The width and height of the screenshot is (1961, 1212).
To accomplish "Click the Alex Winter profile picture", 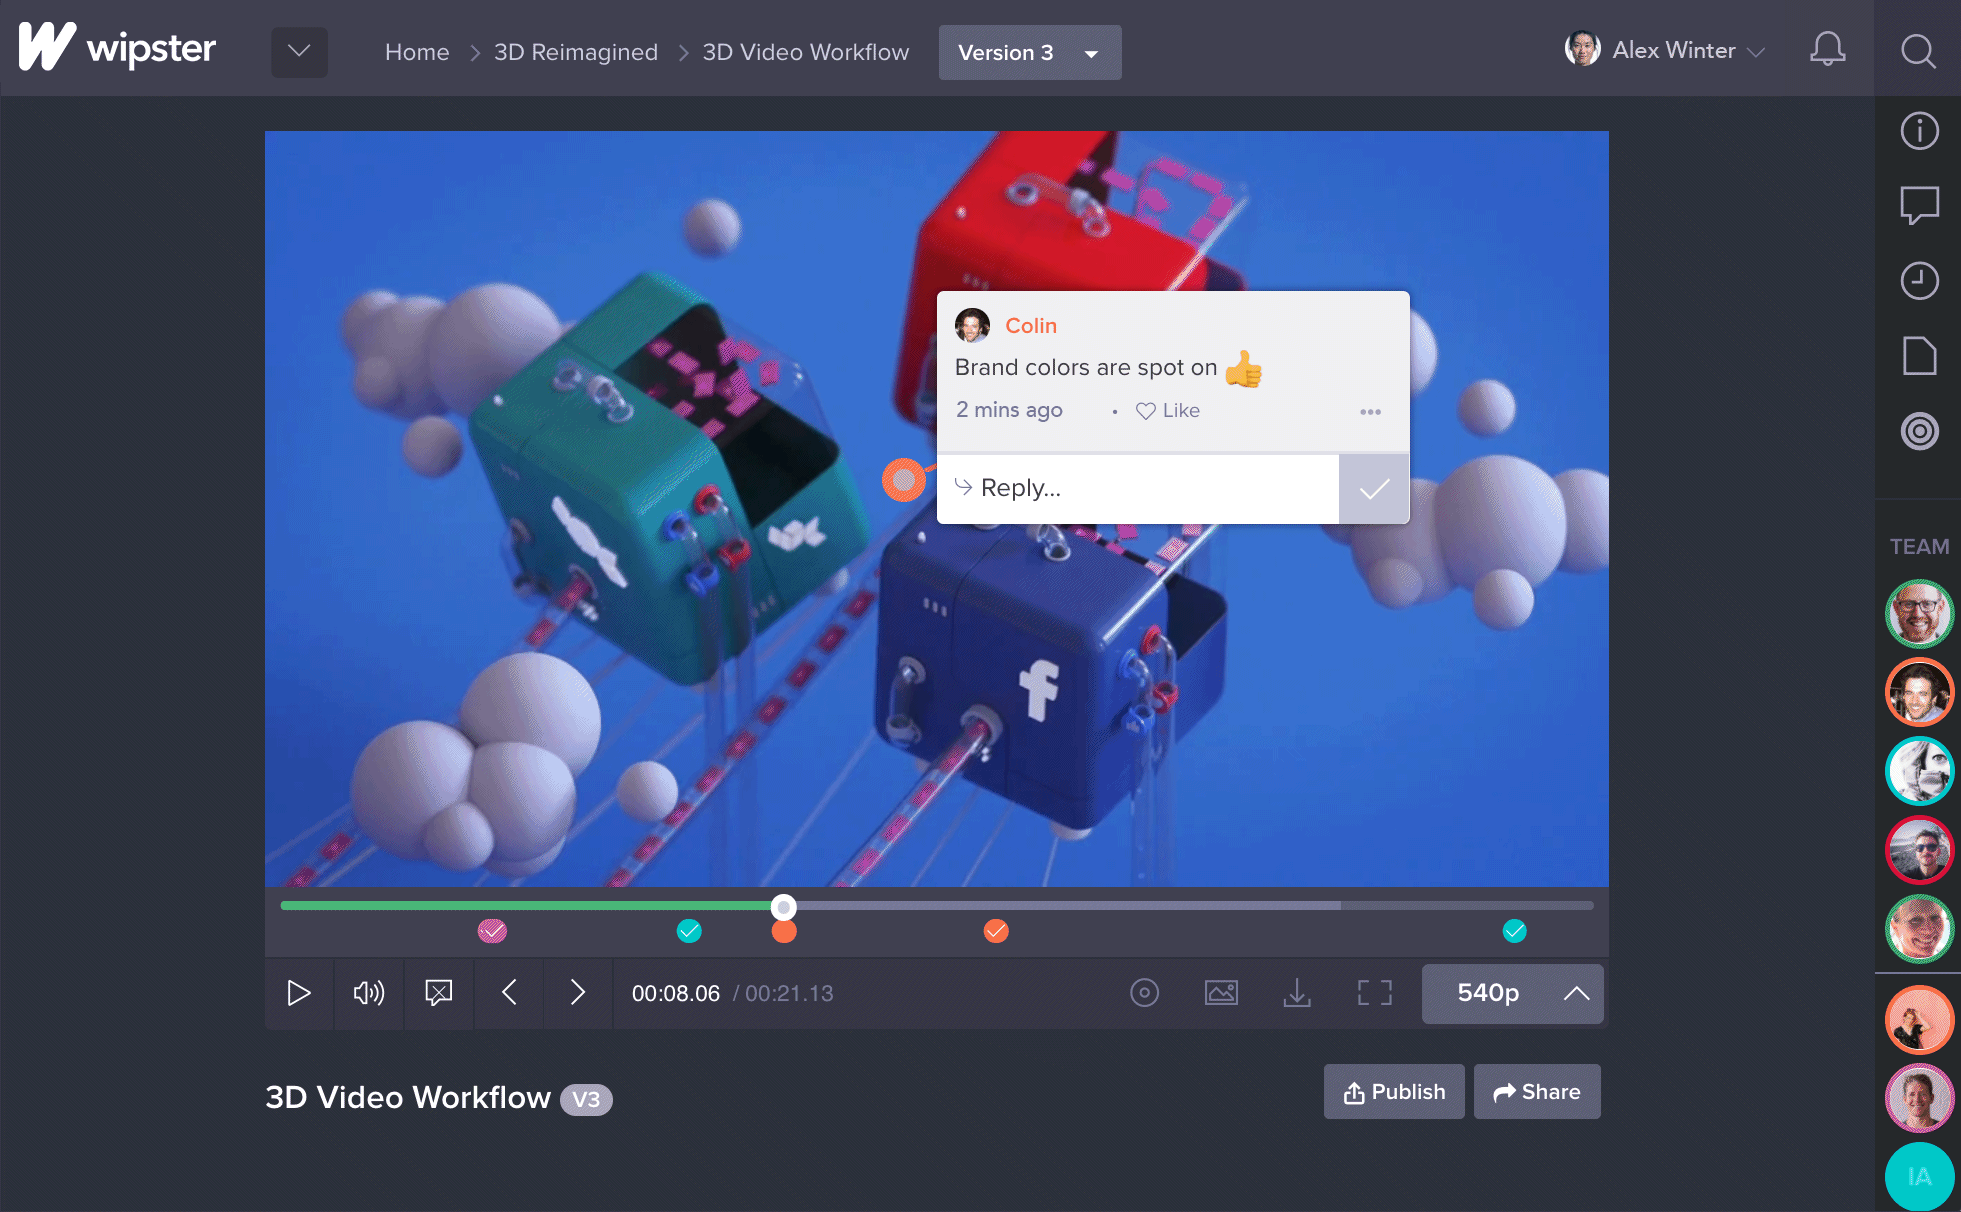I will [x=1582, y=49].
